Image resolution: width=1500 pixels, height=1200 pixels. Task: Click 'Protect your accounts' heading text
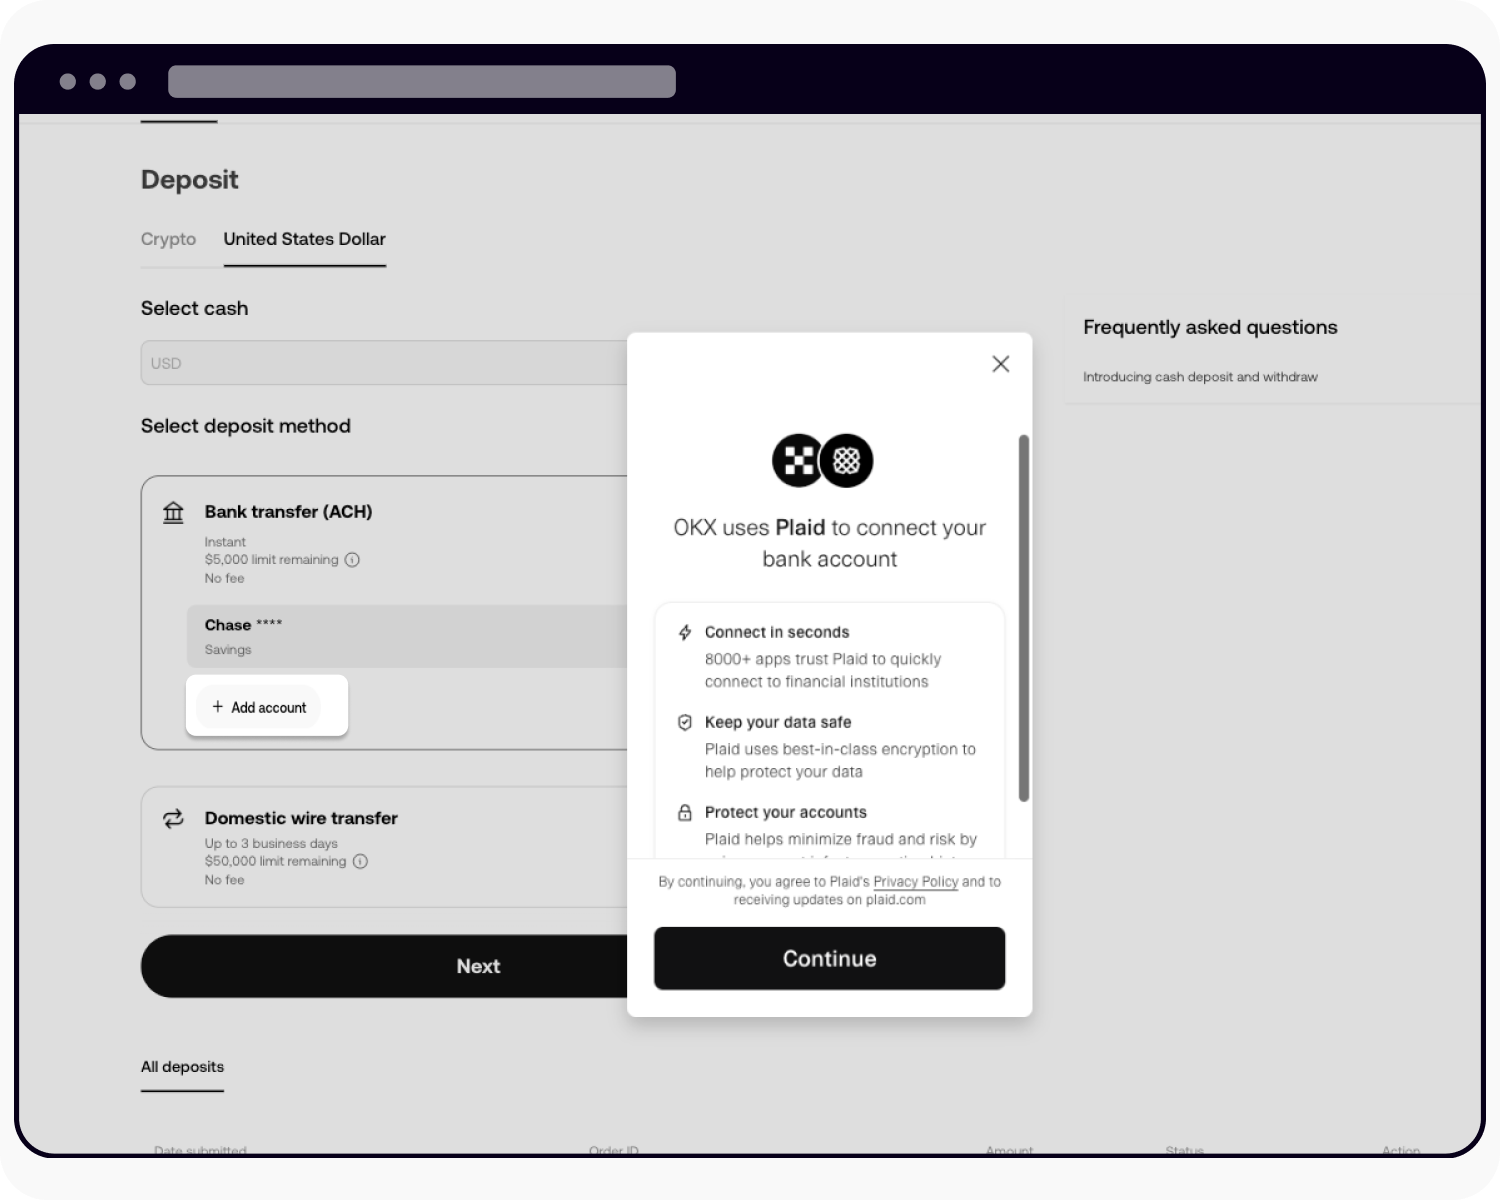(786, 812)
